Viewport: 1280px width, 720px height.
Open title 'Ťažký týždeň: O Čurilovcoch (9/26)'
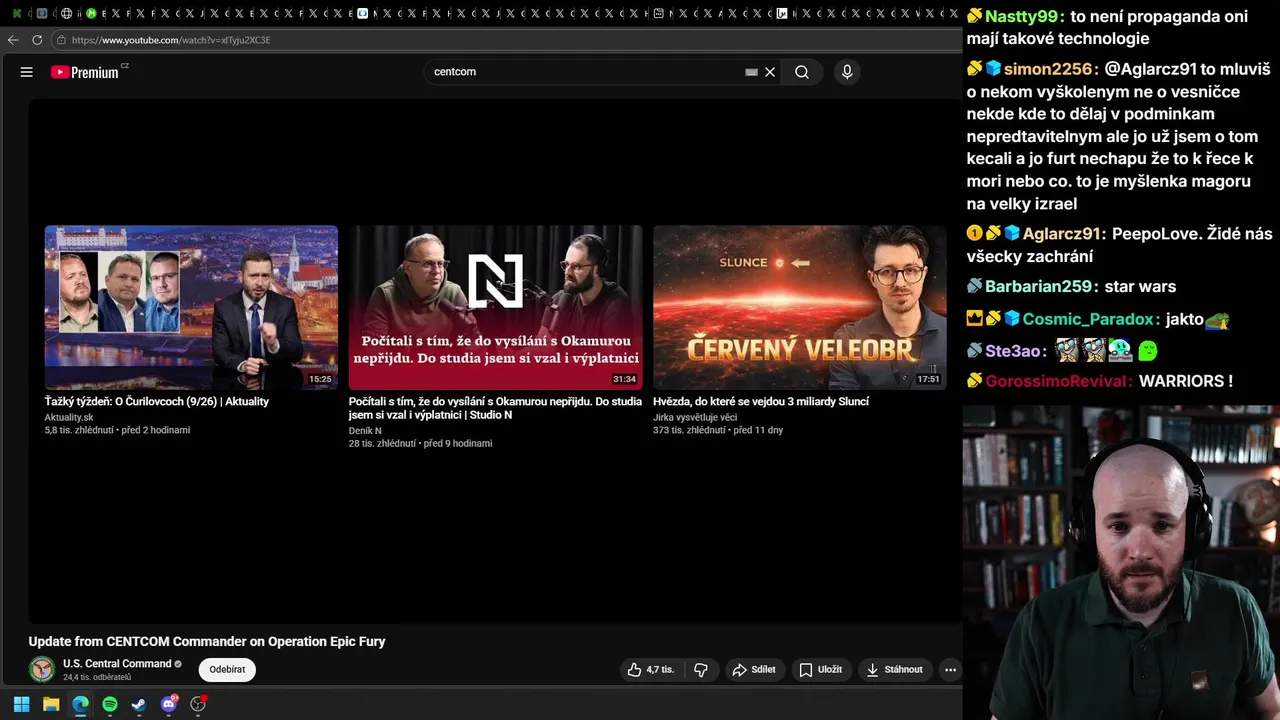pyautogui.click(x=157, y=401)
